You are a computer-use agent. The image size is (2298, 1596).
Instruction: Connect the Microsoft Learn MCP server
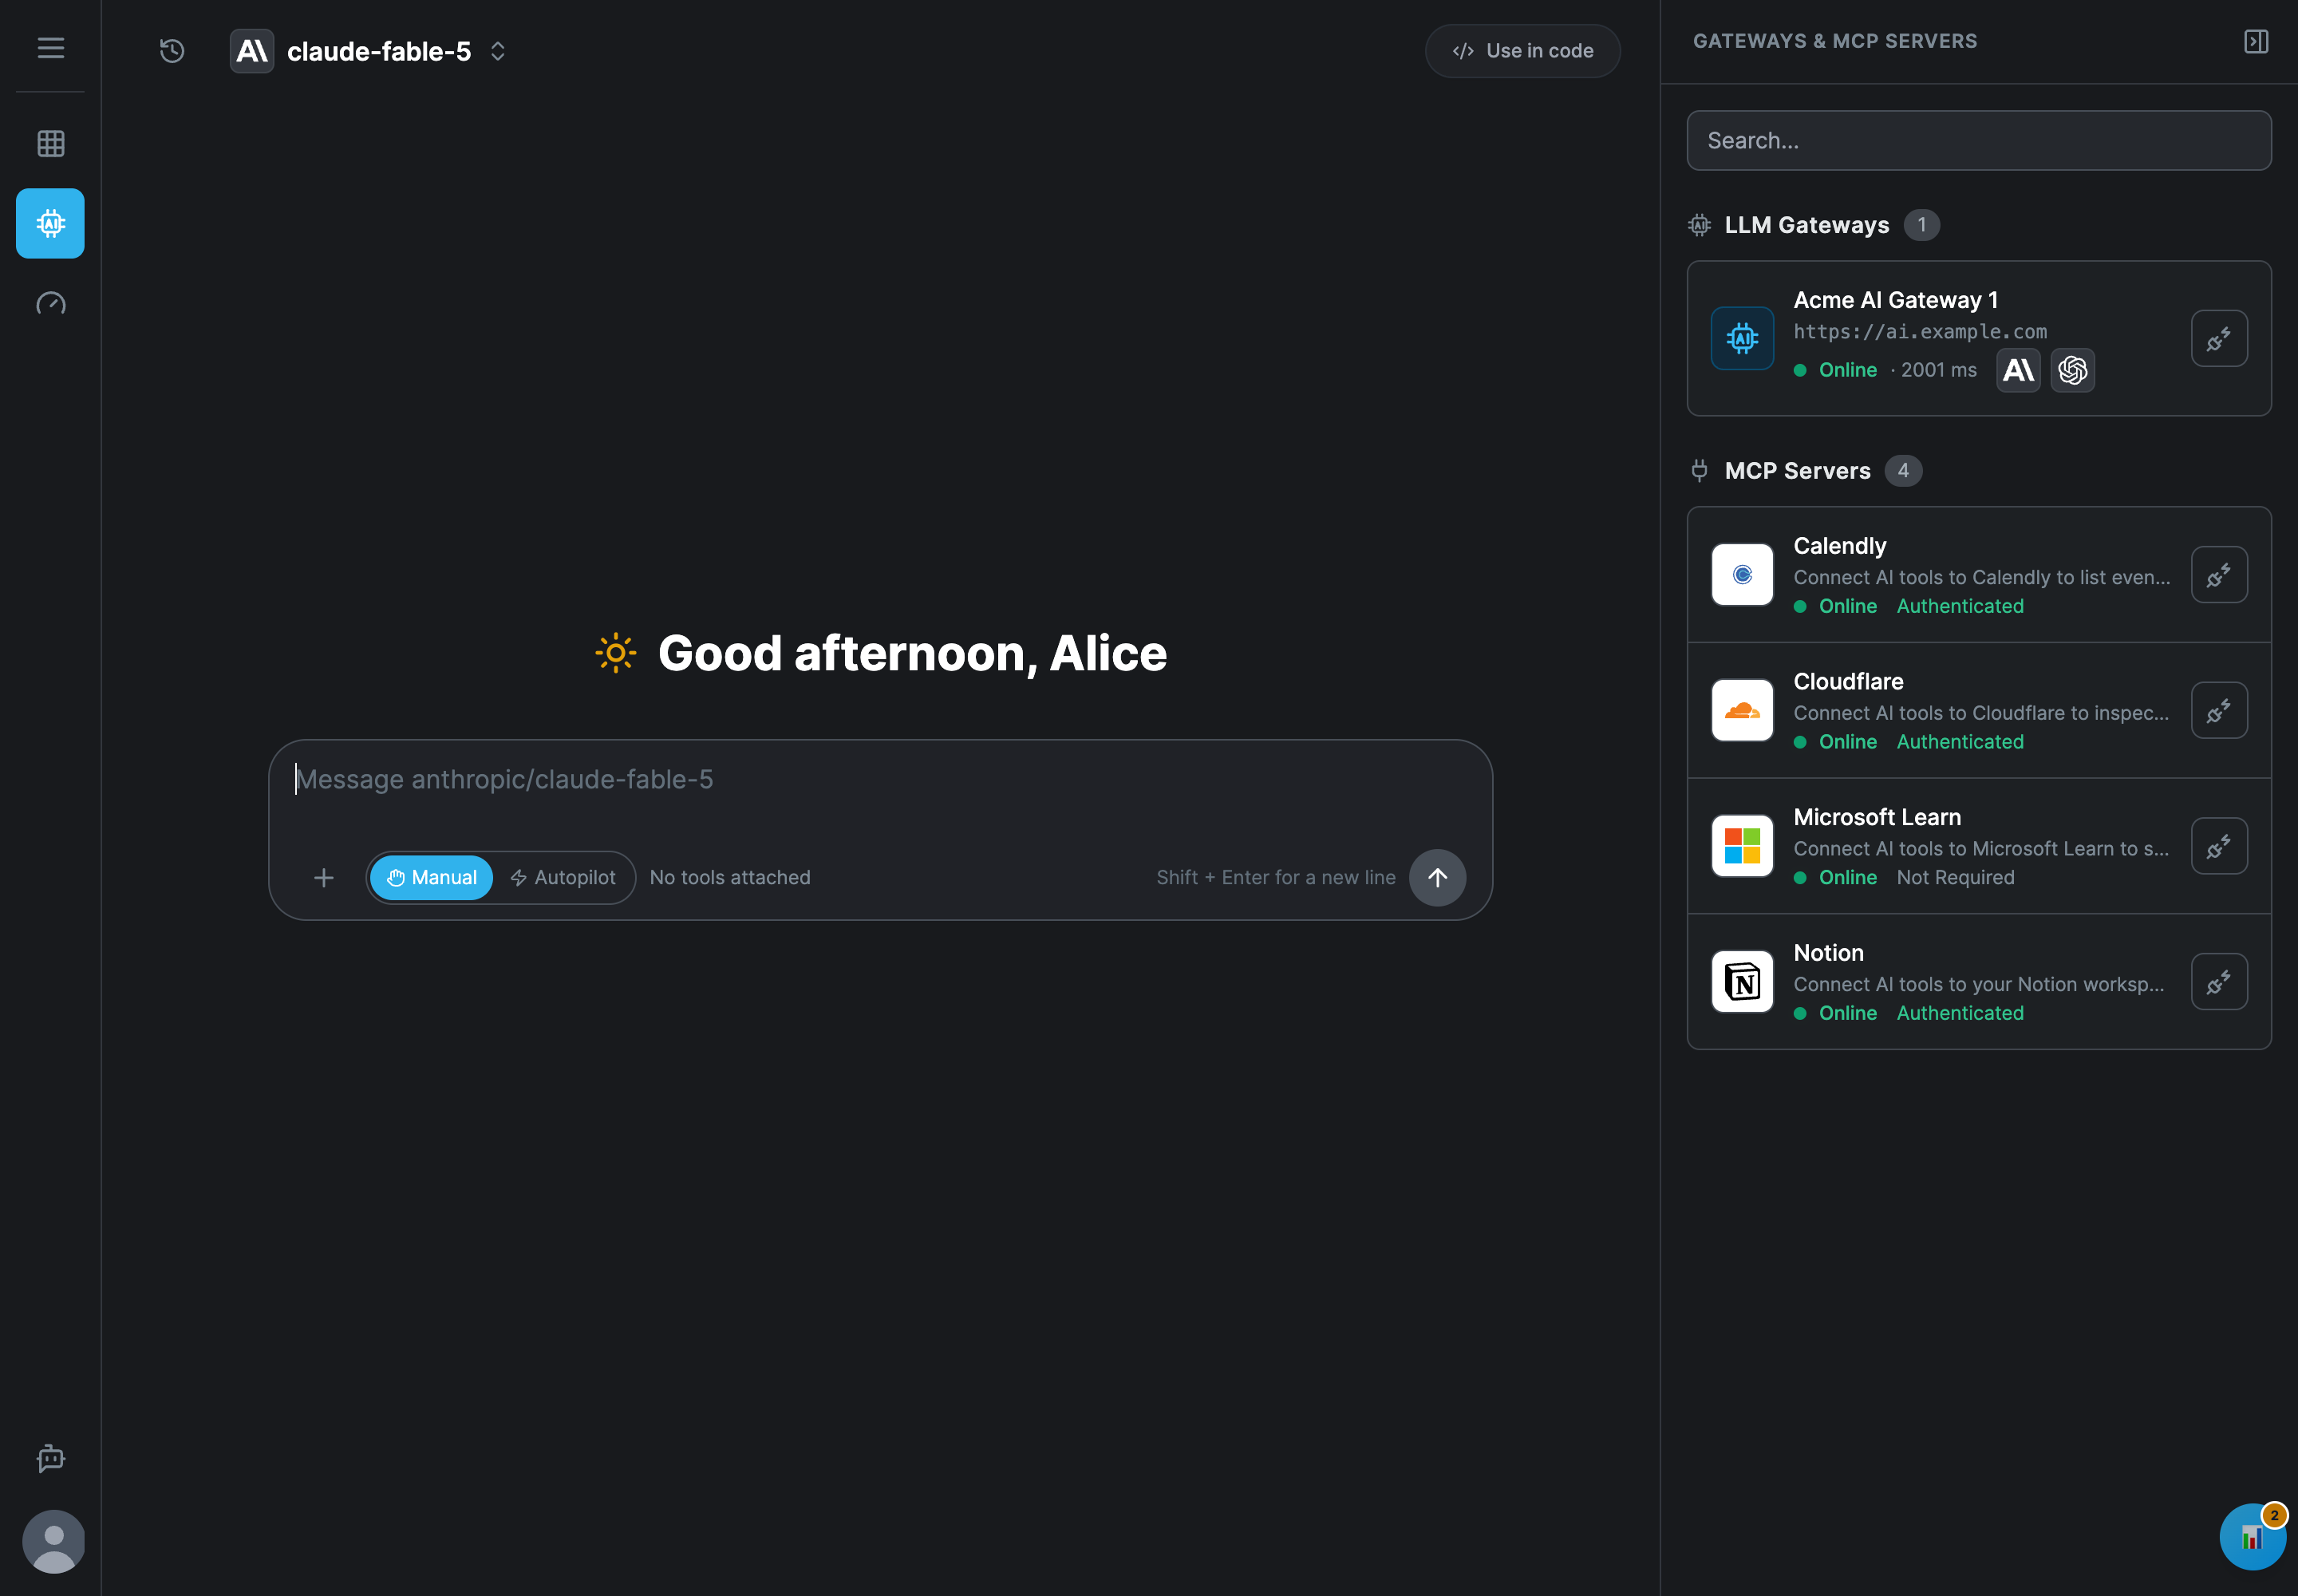tap(2219, 846)
